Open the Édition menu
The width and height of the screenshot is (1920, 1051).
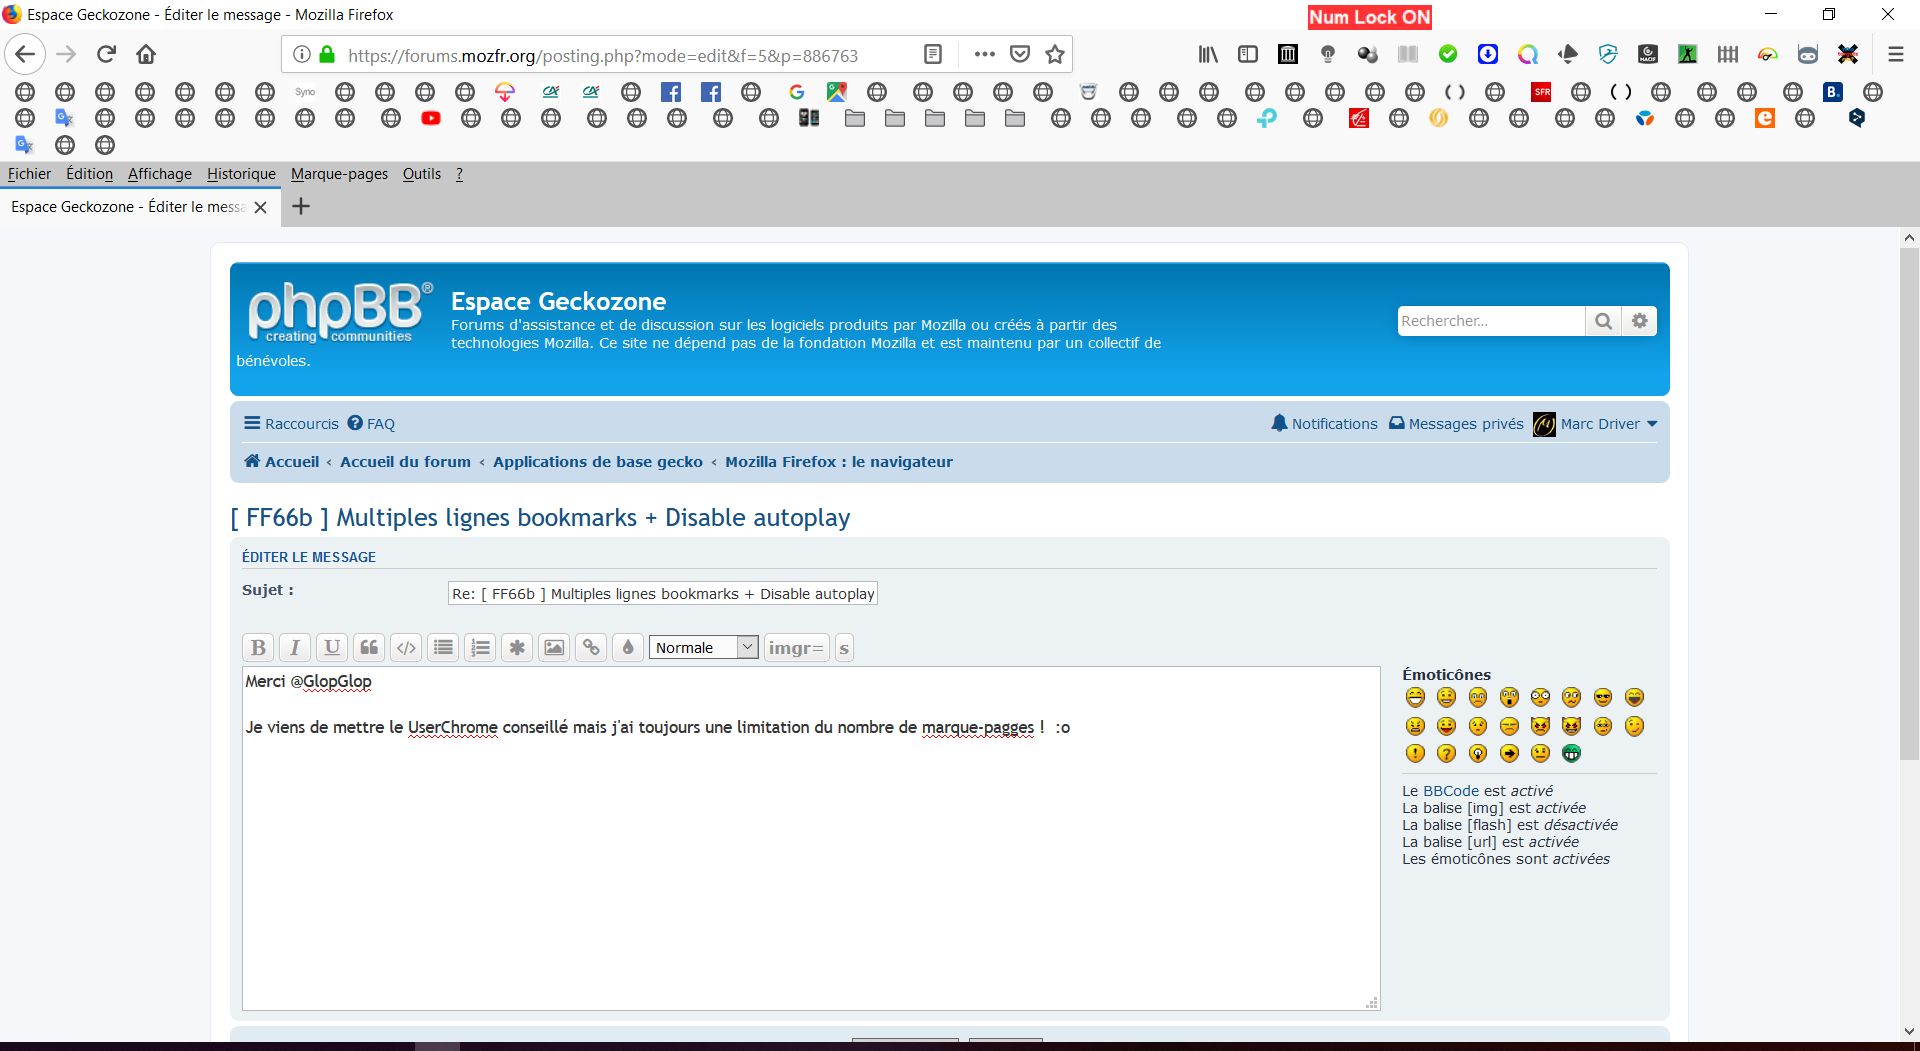(89, 174)
